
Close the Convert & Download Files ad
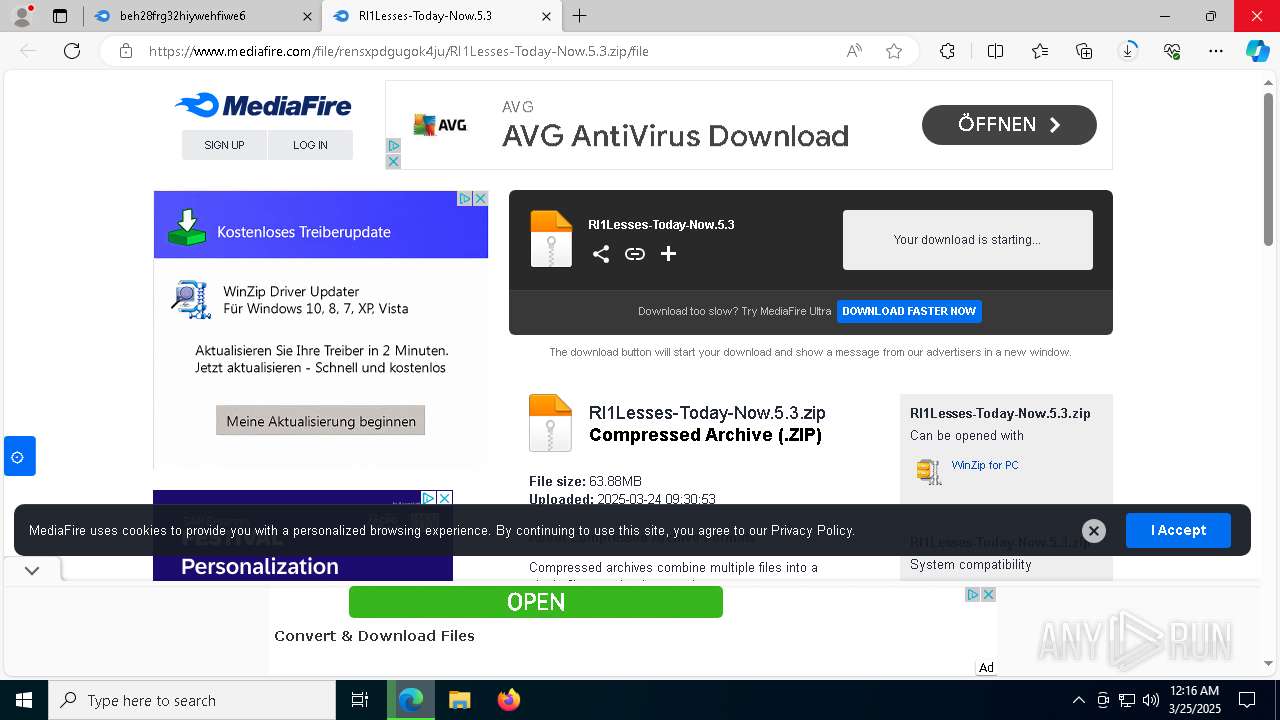(x=988, y=594)
